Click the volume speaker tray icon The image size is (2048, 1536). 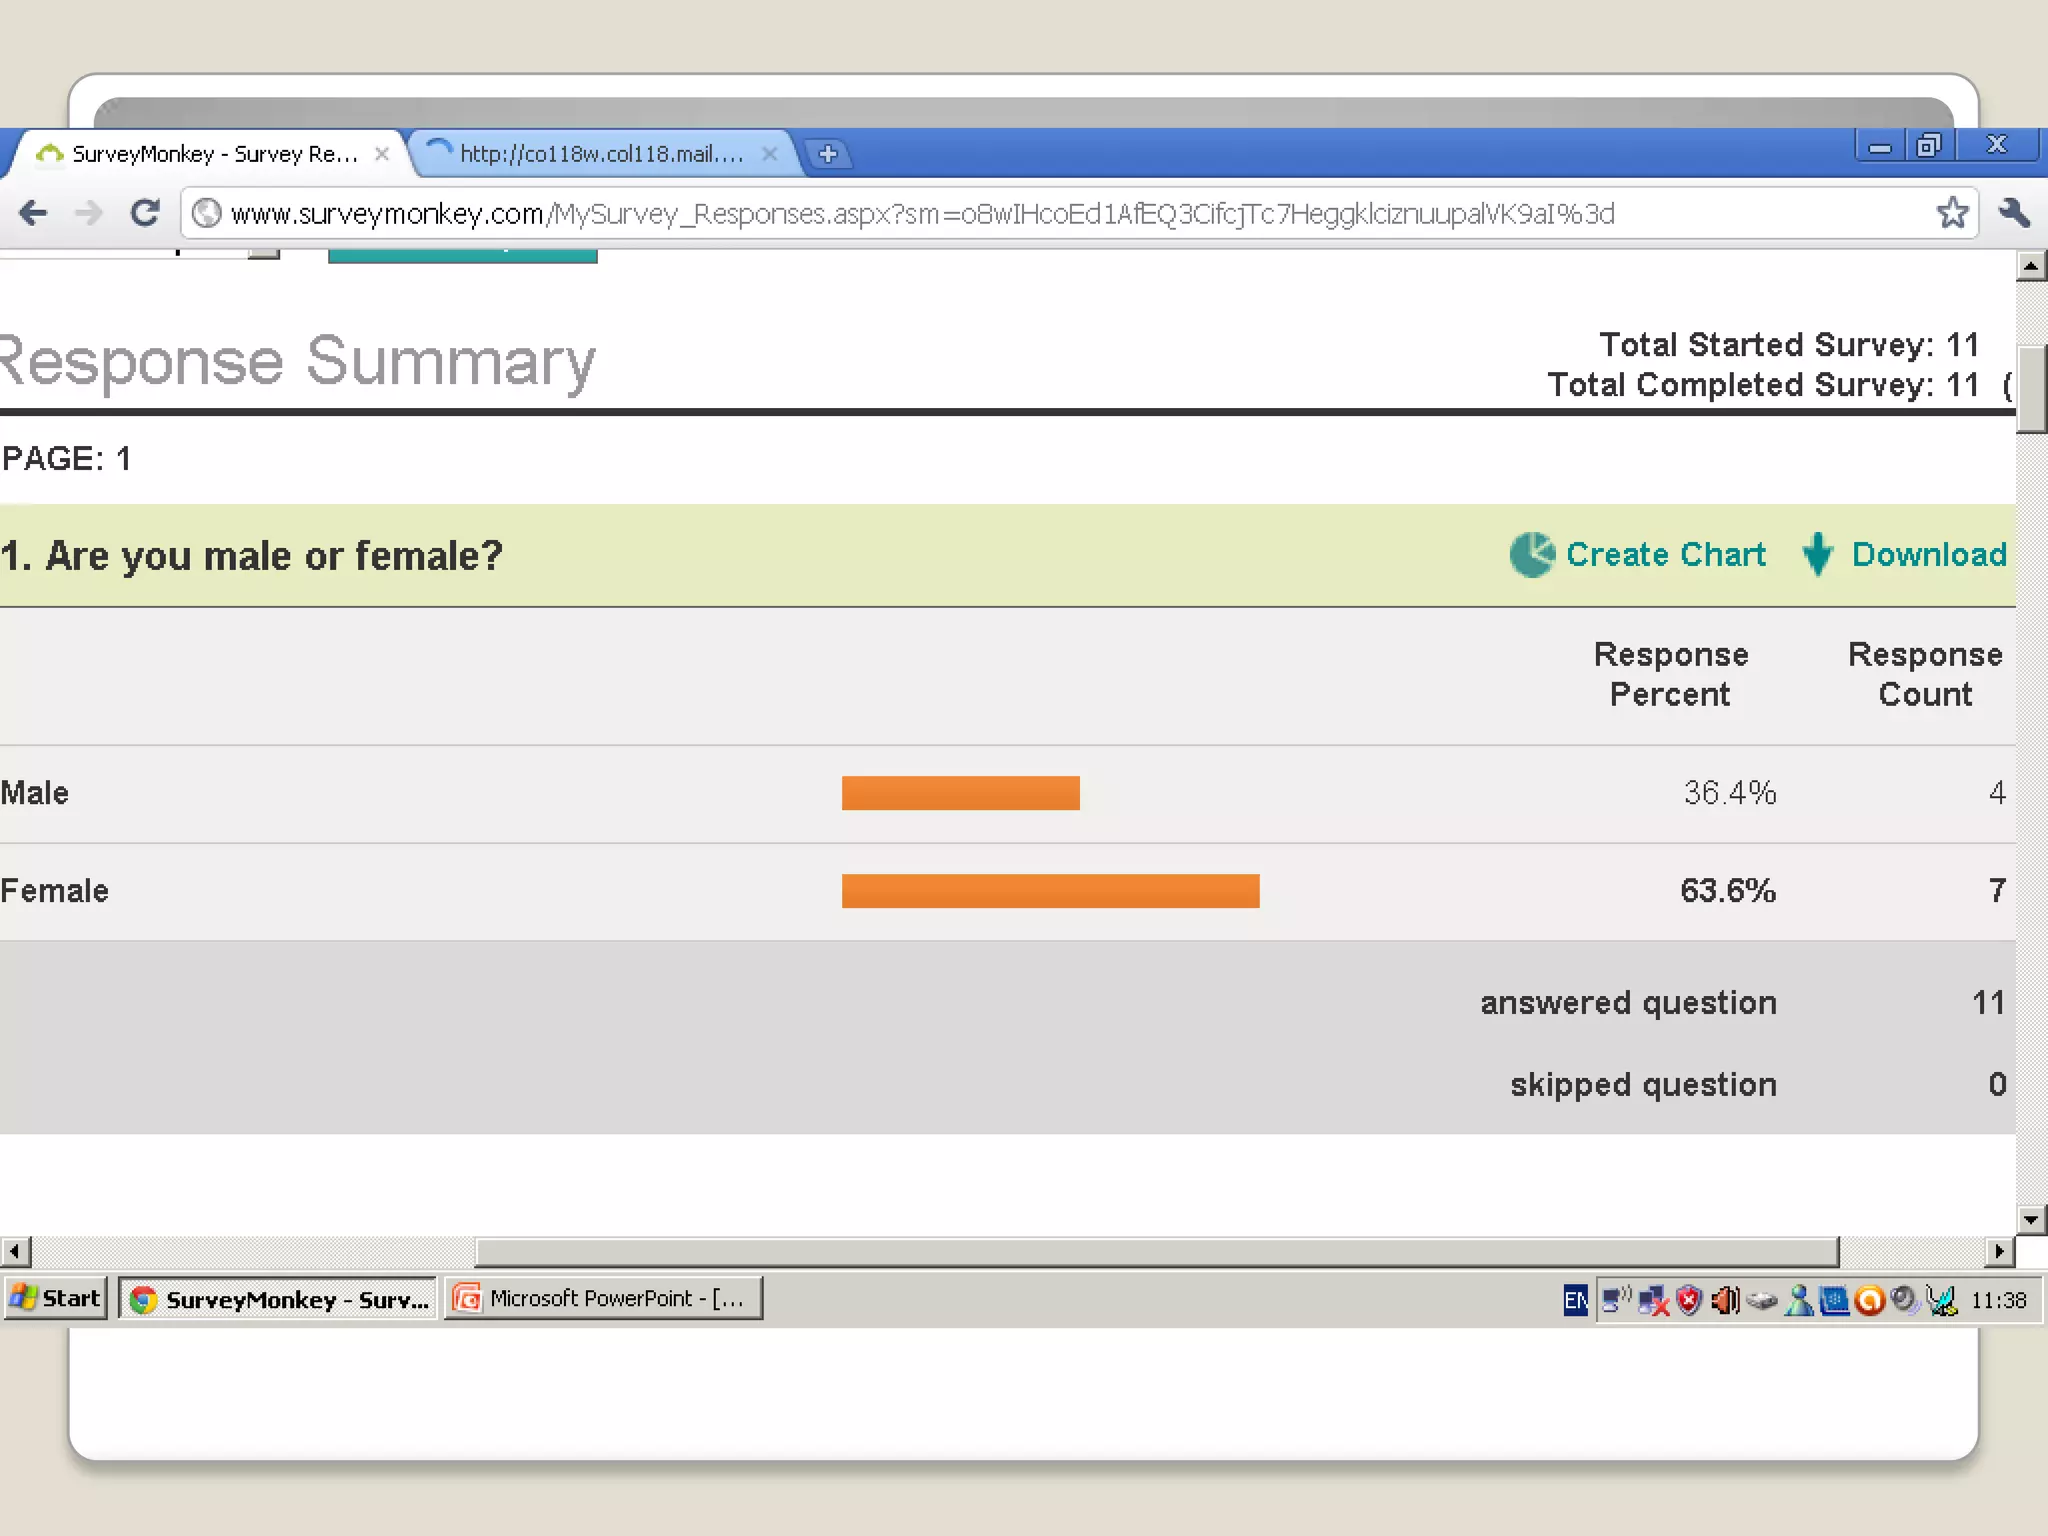coord(1725,1300)
